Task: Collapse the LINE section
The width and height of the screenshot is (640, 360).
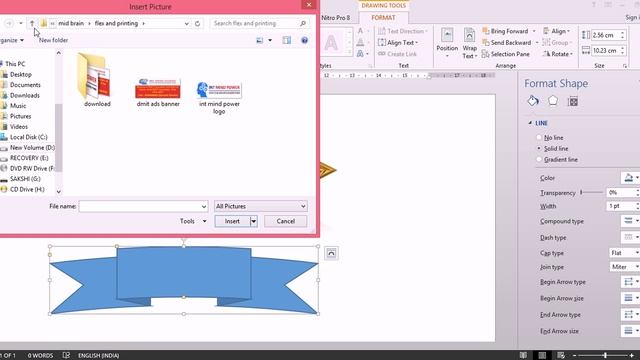Action: pyautogui.click(x=530, y=123)
